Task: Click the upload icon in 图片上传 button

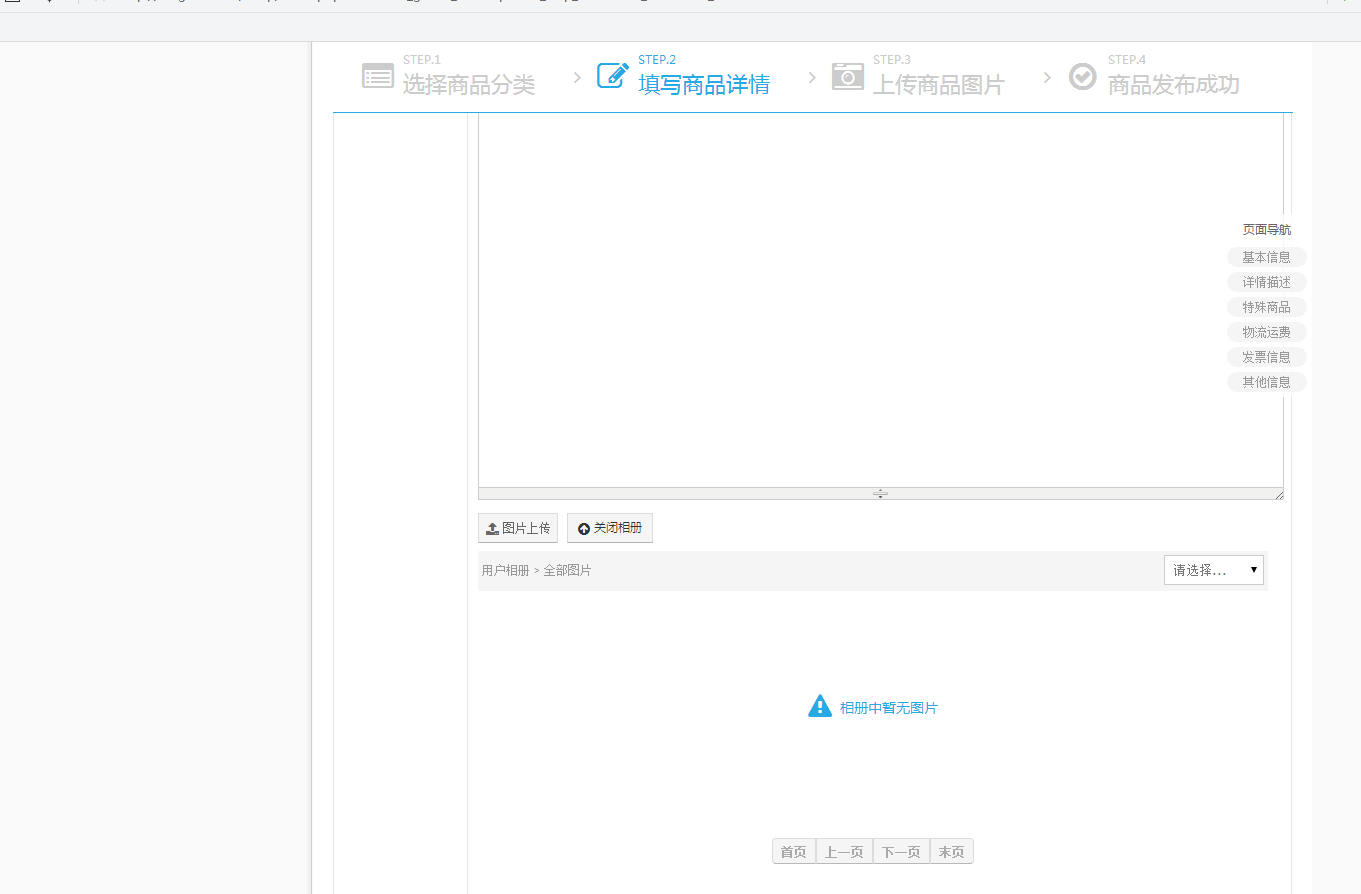Action: 492,528
